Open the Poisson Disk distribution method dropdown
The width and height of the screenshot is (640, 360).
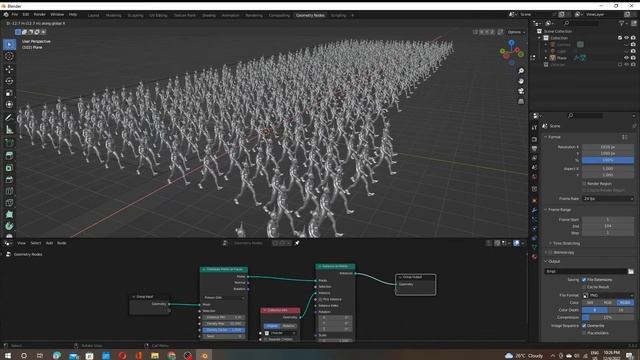pyautogui.click(x=224, y=298)
